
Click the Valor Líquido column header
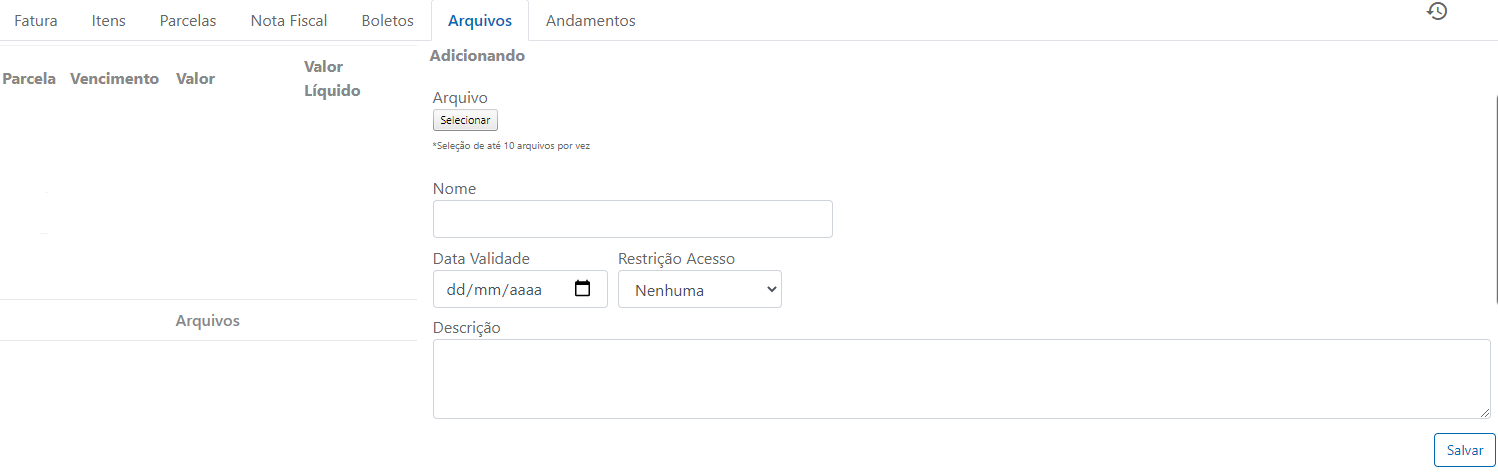click(x=332, y=79)
